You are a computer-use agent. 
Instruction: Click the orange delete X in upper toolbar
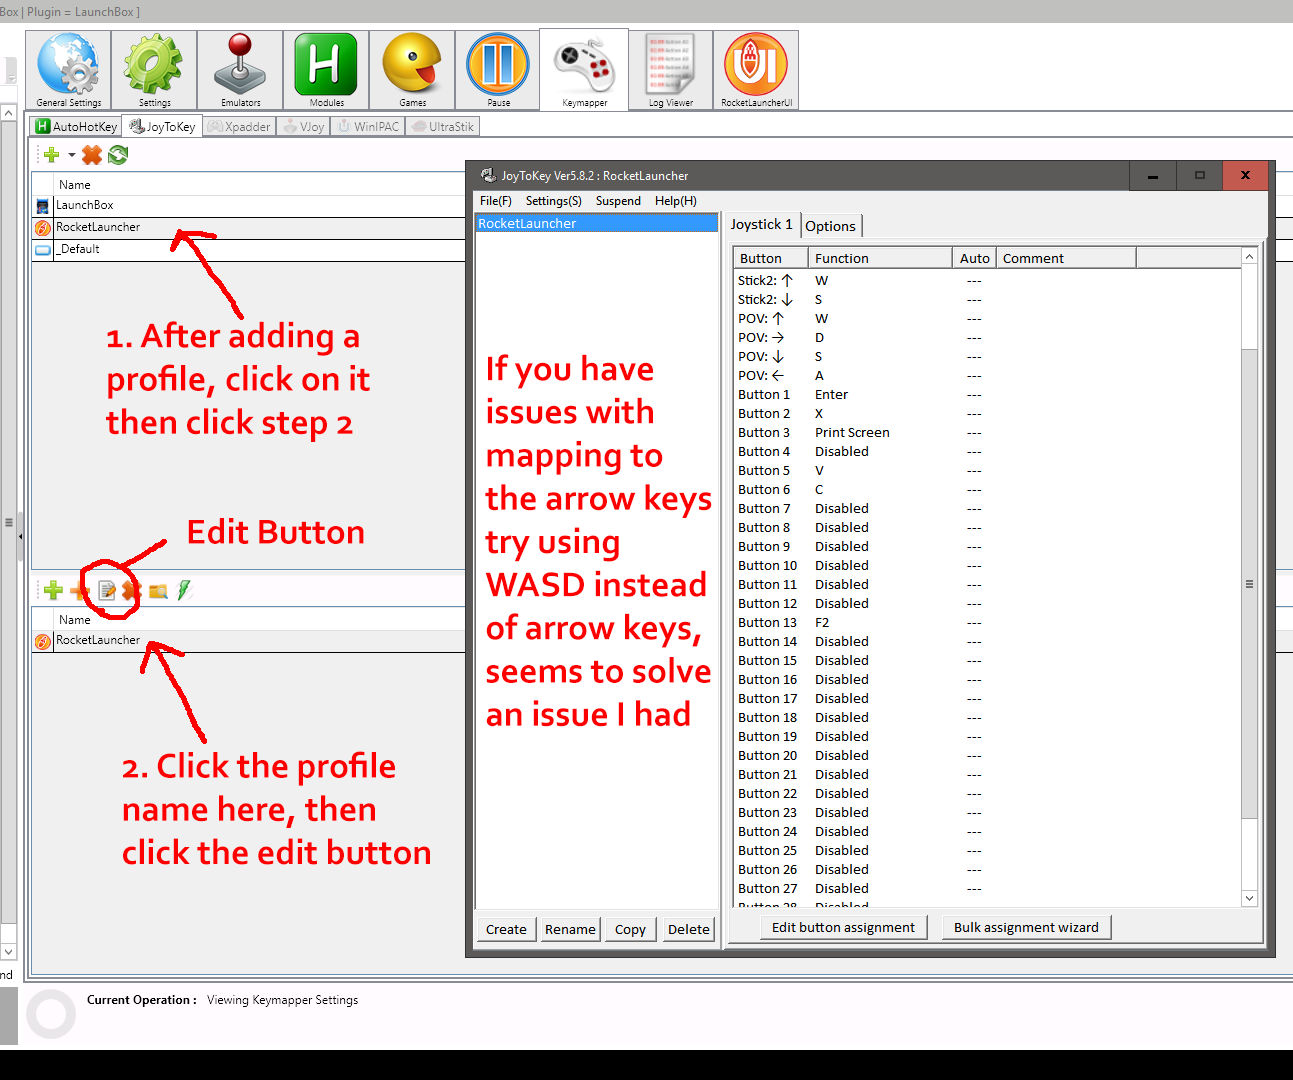[x=92, y=155]
